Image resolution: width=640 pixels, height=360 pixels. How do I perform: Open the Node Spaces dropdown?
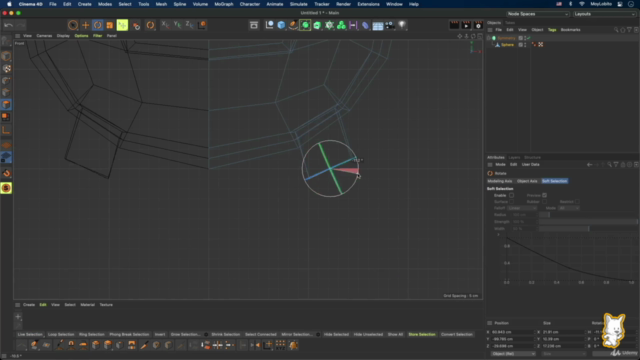coord(538,14)
